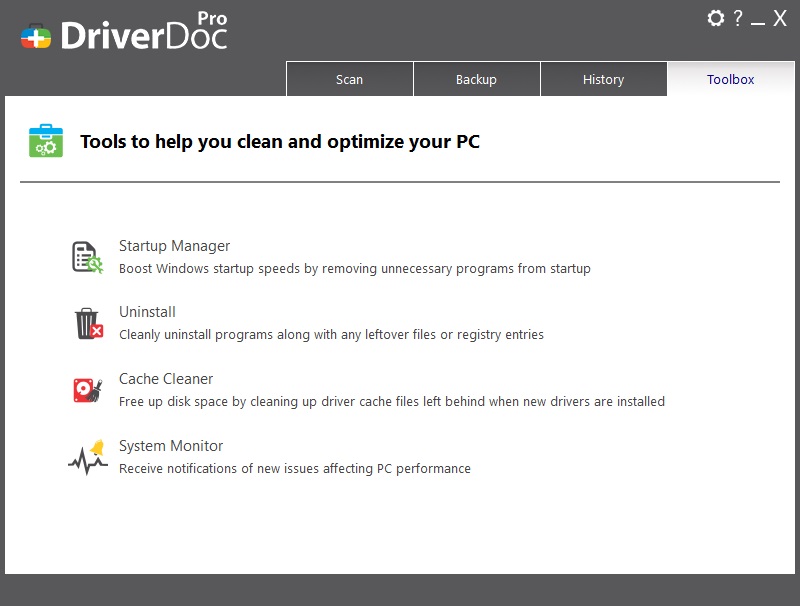The height and width of the screenshot is (606, 800).
Task: Select the Toolbox tab
Action: click(x=731, y=79)
